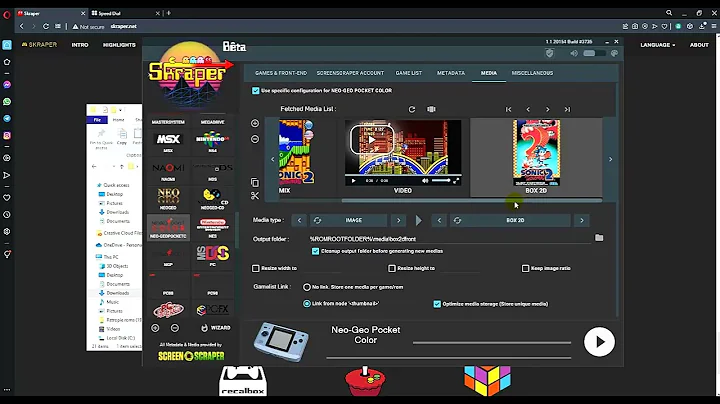Toggle the switch in the Skraper header
The image size is (720, 404).
[594, 53]
